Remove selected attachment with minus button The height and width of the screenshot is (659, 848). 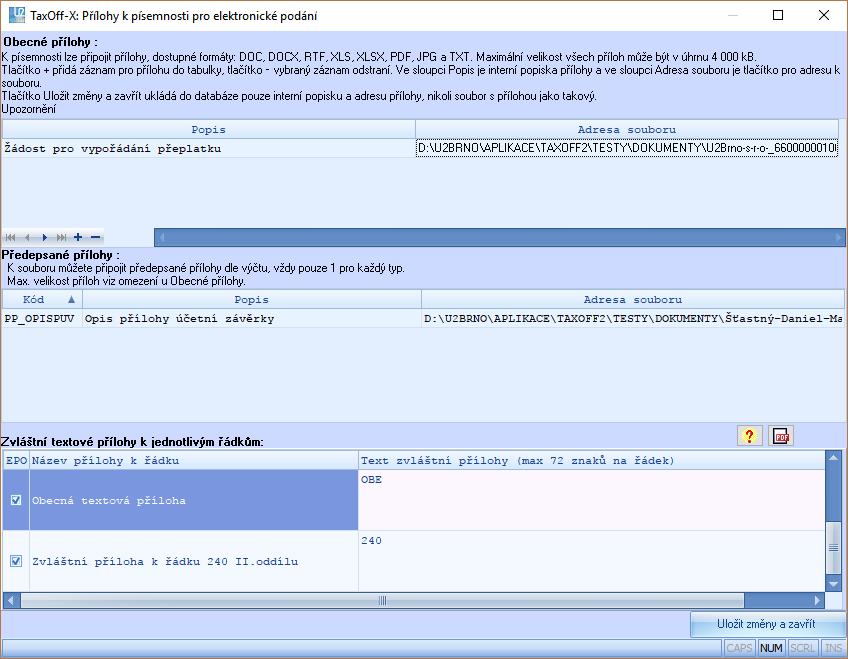[x=96, y=237]
